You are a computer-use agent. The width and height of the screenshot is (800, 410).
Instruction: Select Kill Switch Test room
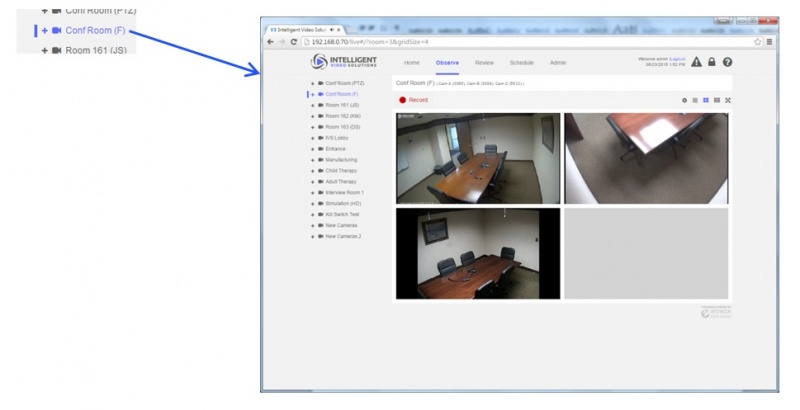point(342,215)
